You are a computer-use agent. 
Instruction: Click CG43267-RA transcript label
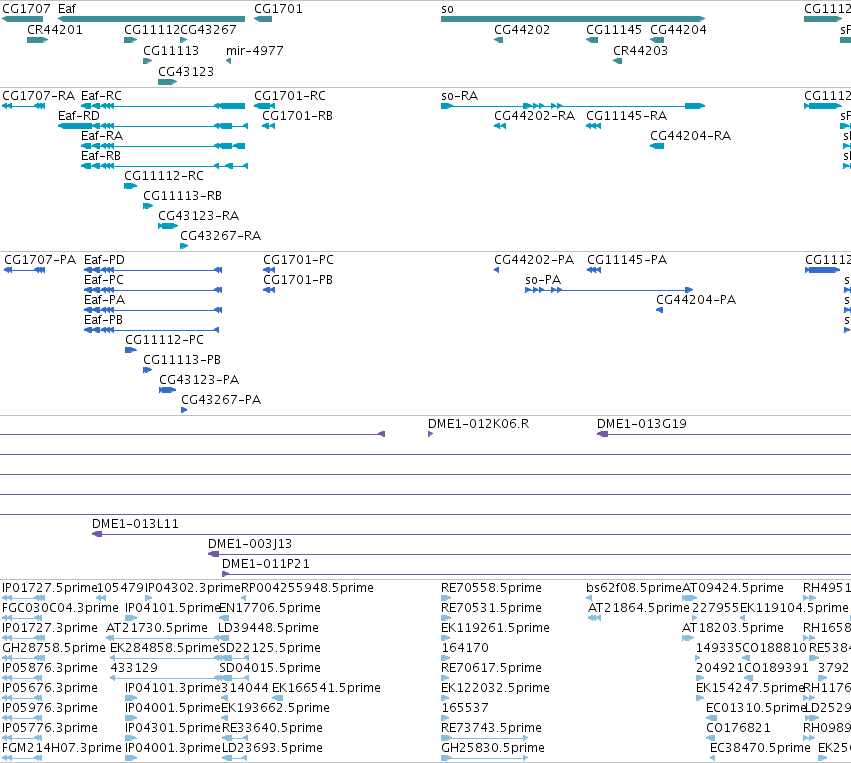click(x=221, y=236)
